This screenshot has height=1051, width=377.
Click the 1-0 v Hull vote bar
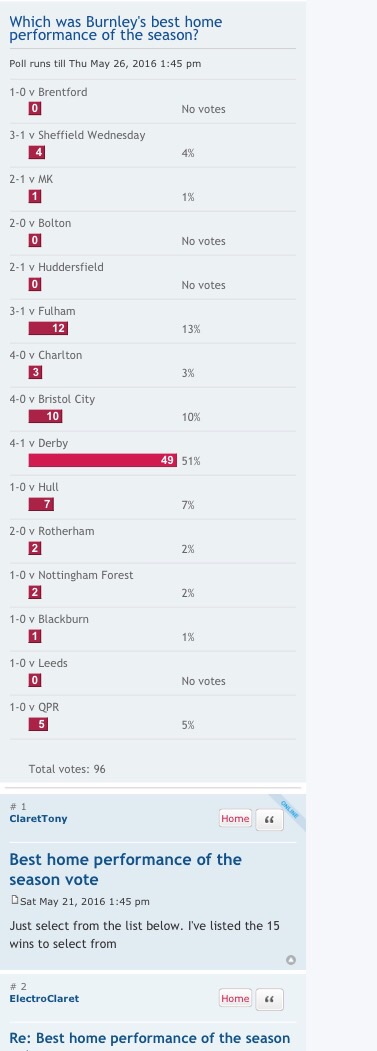pyautogui.click(x=41, y=504)
